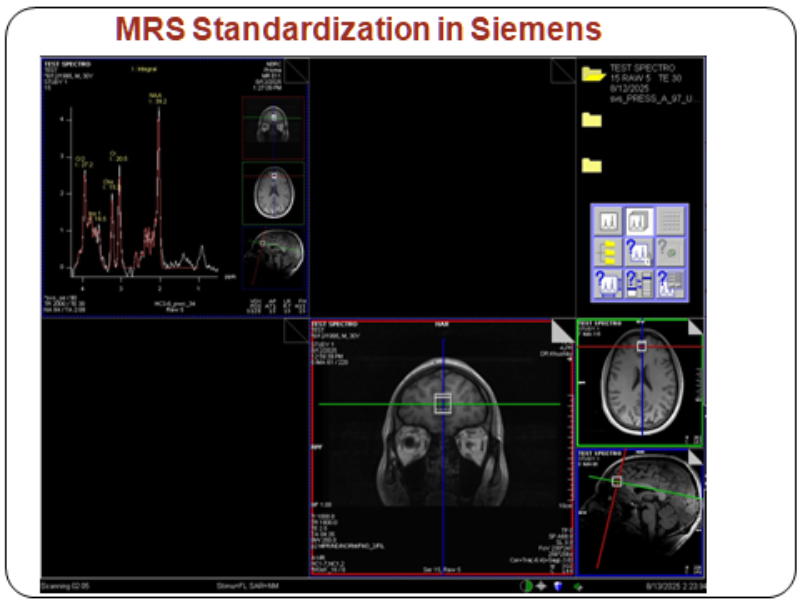Expand the third yellow folder

click(592, 165)
